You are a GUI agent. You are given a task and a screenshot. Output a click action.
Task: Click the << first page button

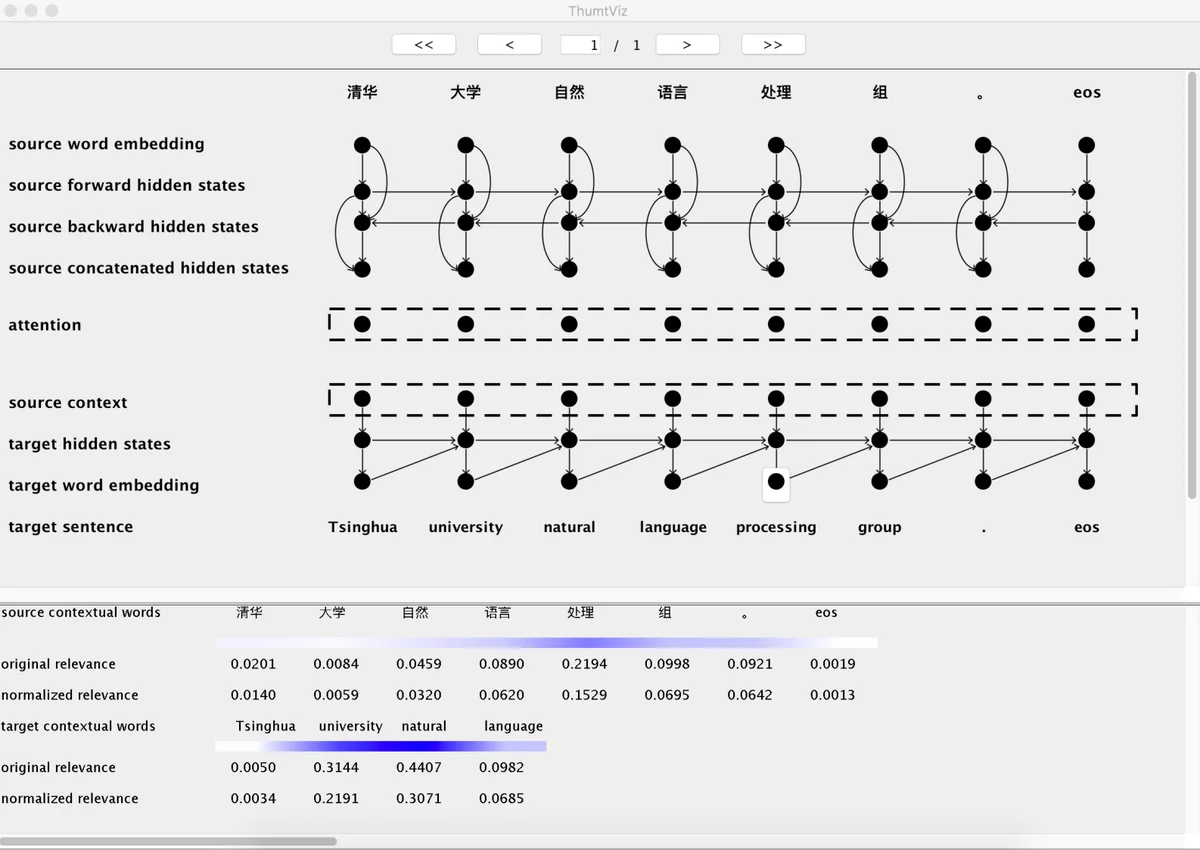[423, 44]
